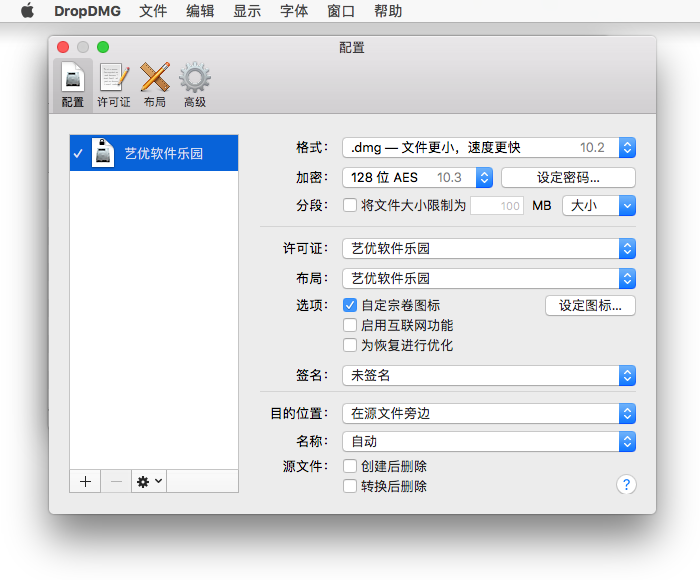
Task: Uncheck 自定宗卷图标 option
Action: pos(350,305)
